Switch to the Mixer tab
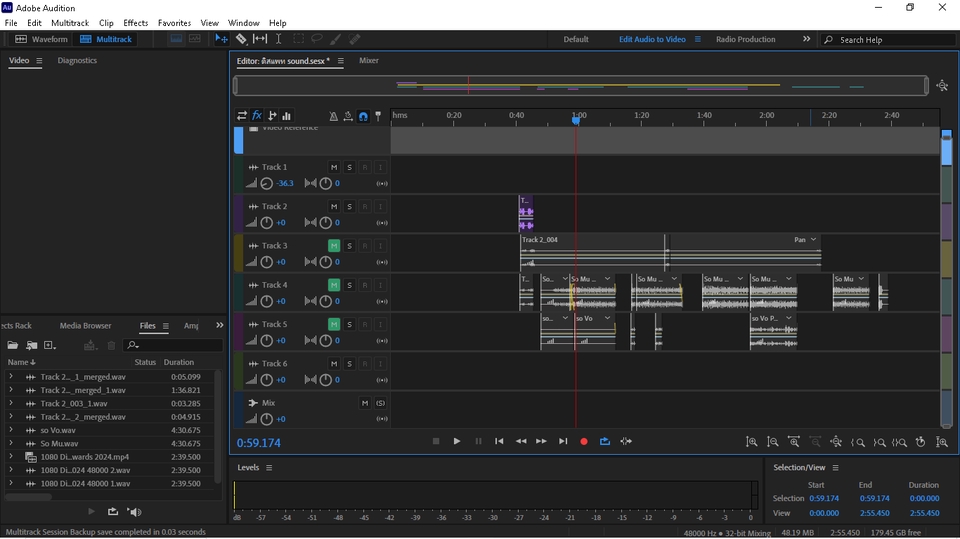The image size is (960, 539). click(x=369, y=61)
